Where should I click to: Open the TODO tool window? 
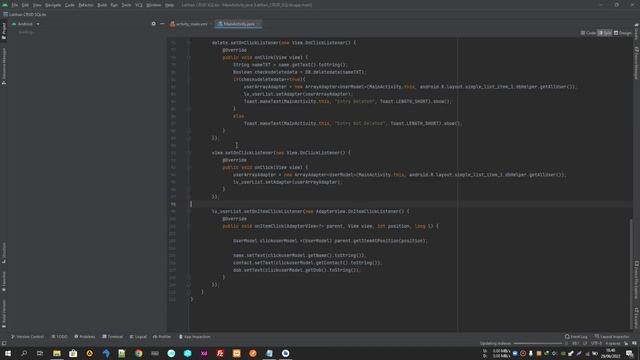[x=59, y=337]
